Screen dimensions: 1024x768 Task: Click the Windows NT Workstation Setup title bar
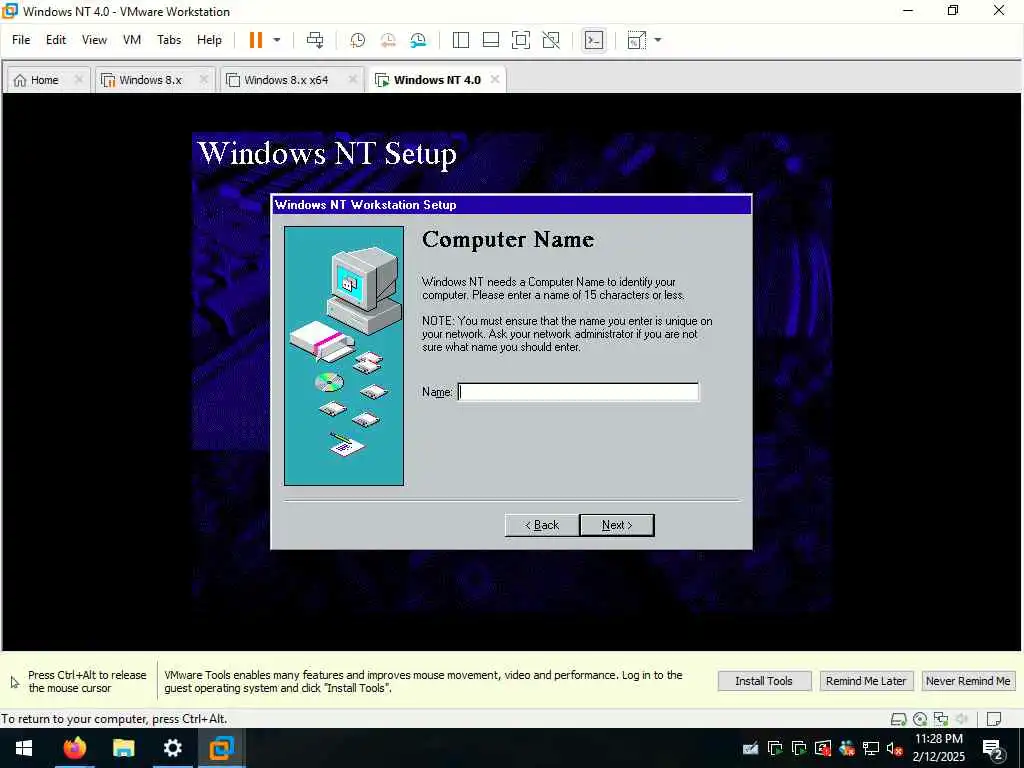tap(511, 205)
